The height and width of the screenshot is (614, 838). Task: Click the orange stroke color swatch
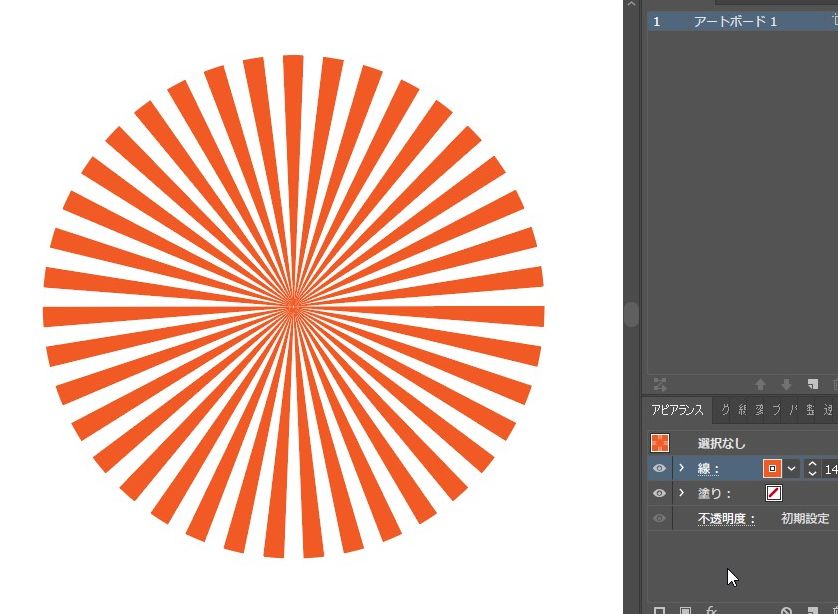click(772, 468)
